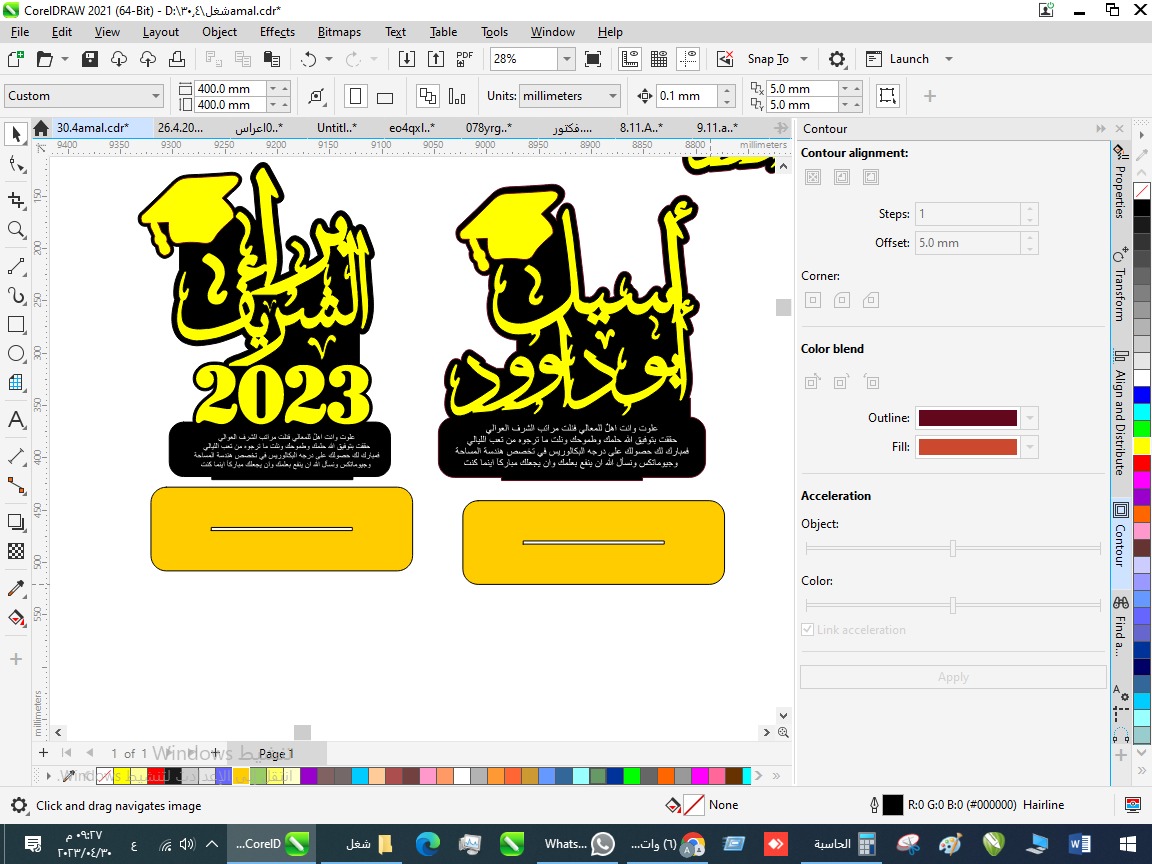Click the Save icon in toolbar
The image size is (1152, 864).
pos(90,59)
